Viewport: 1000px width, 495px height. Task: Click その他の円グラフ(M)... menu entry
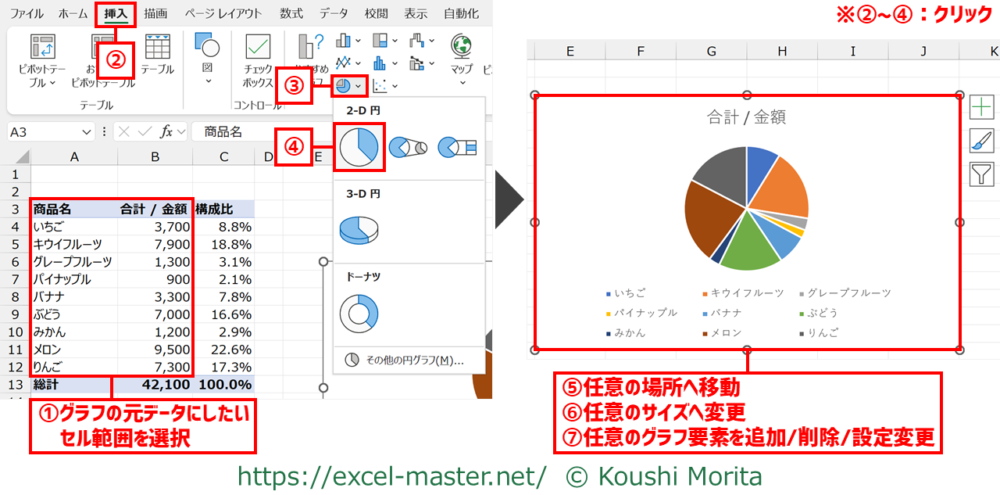point(406,360)
